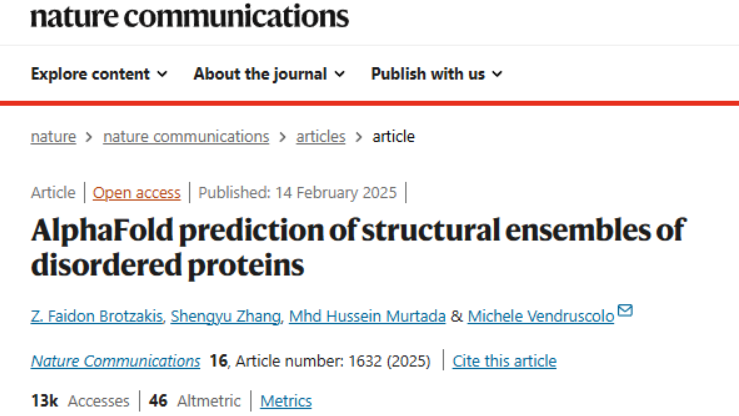Click Cite this article
This screenshot has width=739, height=416.
point(504,361)
